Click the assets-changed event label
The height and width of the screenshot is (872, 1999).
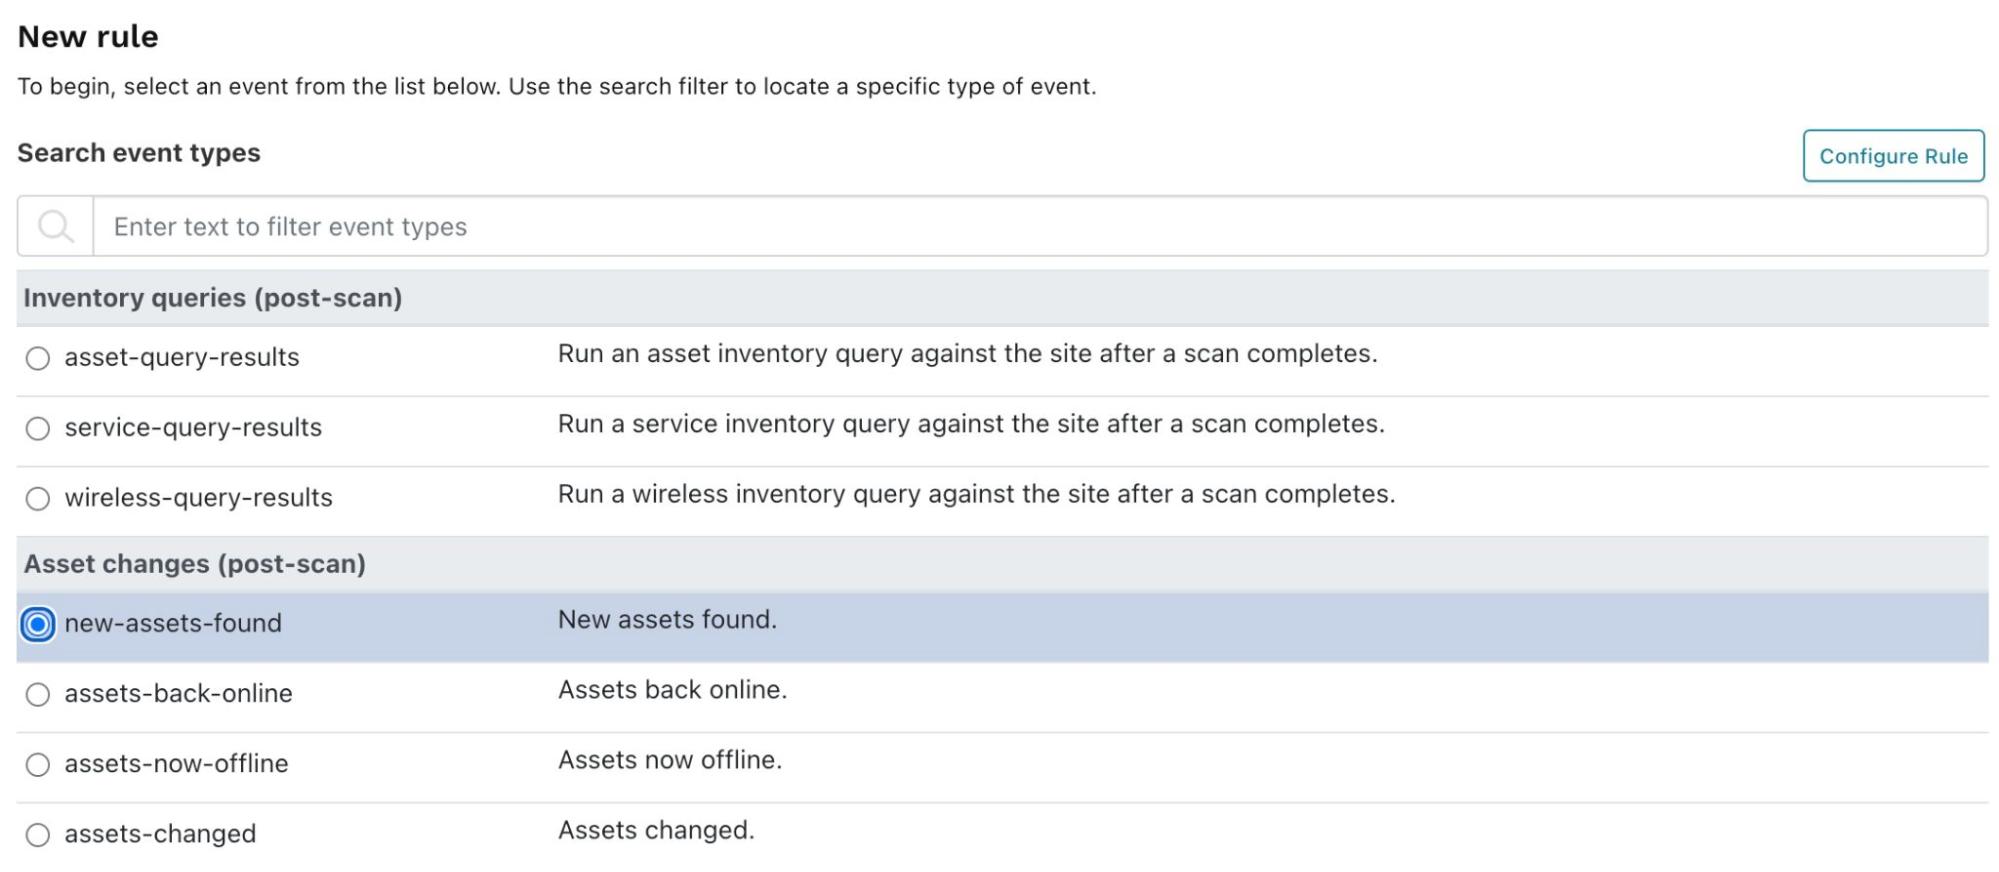[160, 834]
